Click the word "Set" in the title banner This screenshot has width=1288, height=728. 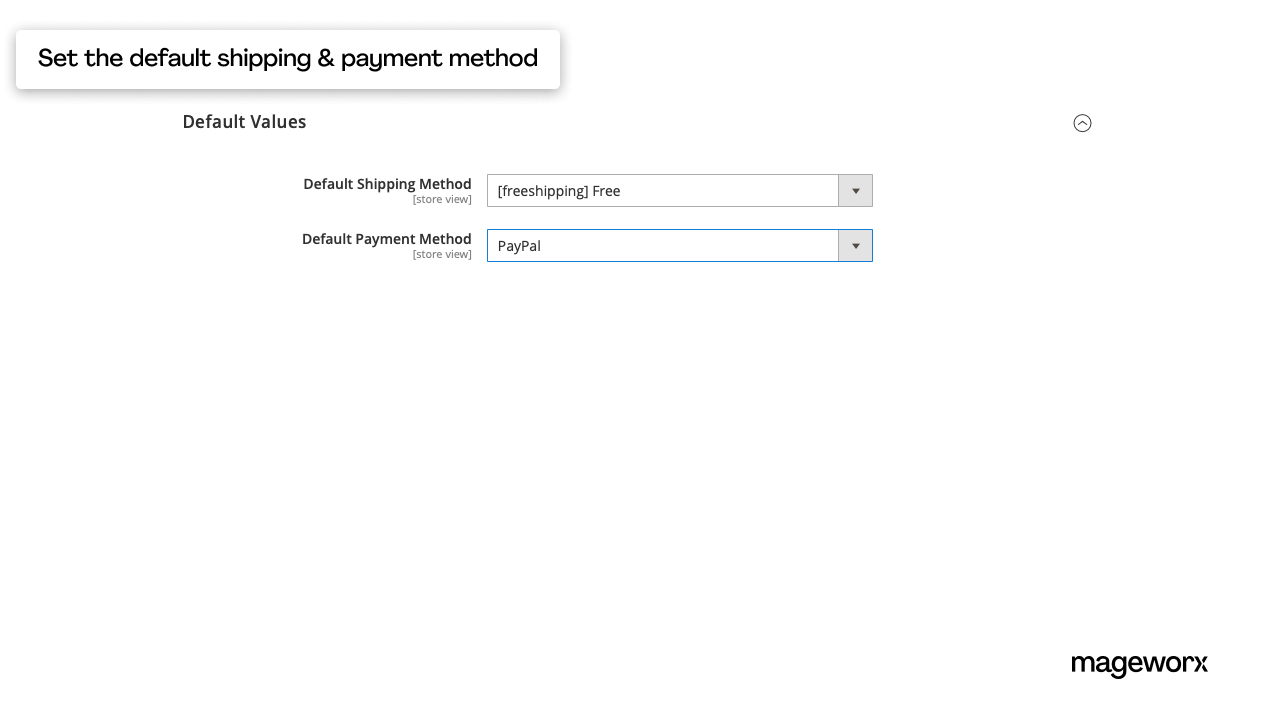58,59
